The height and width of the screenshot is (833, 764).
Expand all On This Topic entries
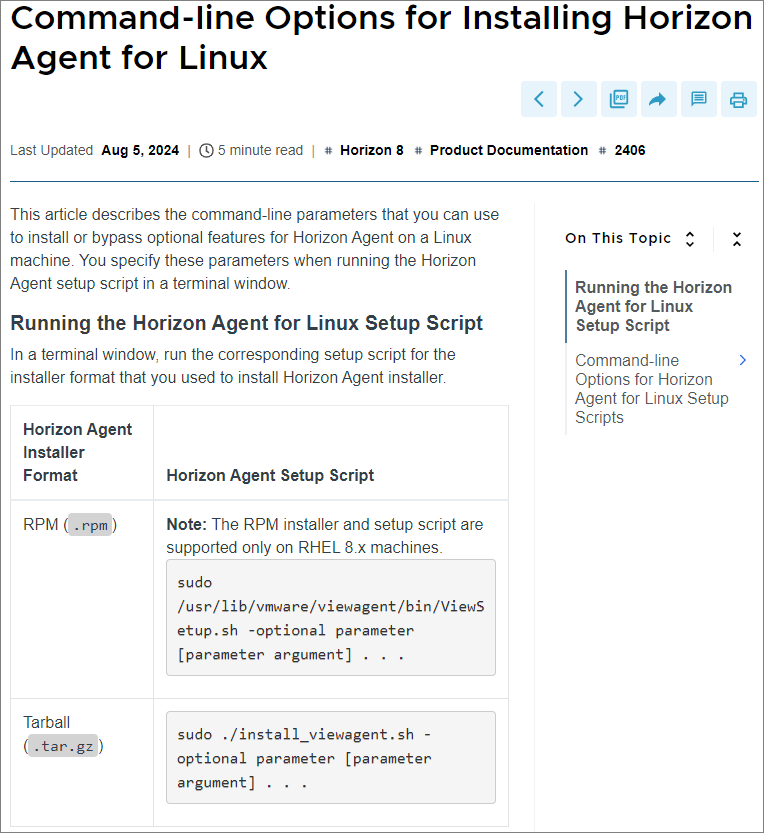pos(690,239)
